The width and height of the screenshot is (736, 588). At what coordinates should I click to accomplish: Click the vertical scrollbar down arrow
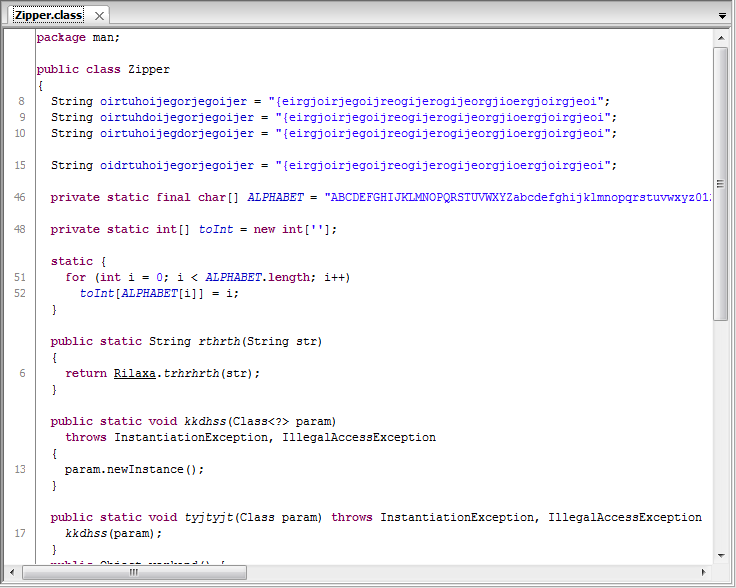point(720,555)
